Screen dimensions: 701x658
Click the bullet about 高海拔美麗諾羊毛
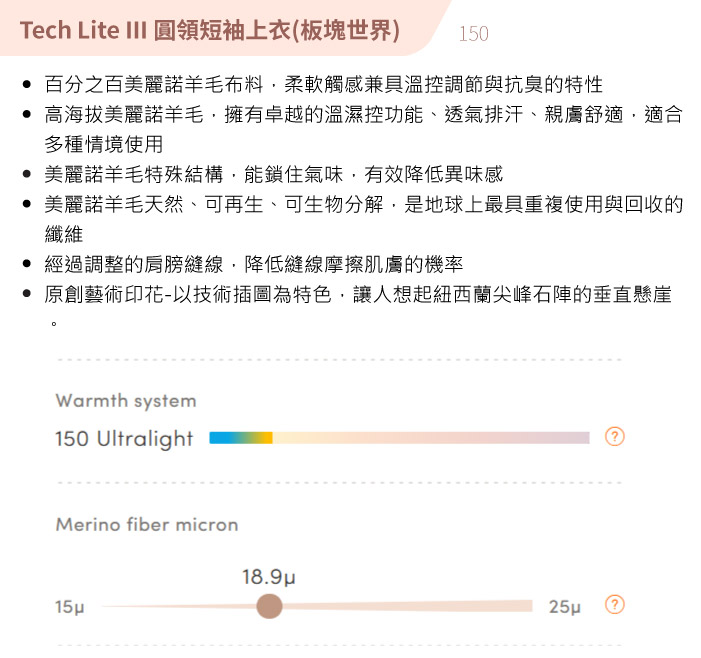point(363,129)
